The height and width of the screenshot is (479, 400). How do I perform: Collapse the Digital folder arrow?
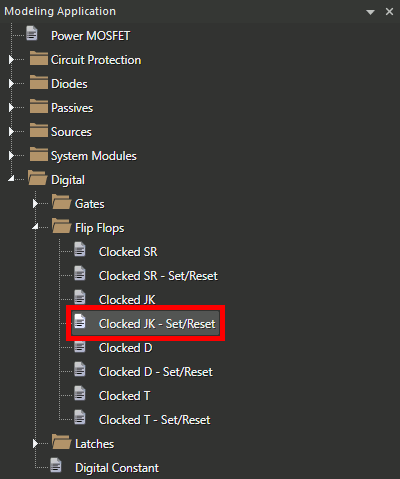coord(11,179)
